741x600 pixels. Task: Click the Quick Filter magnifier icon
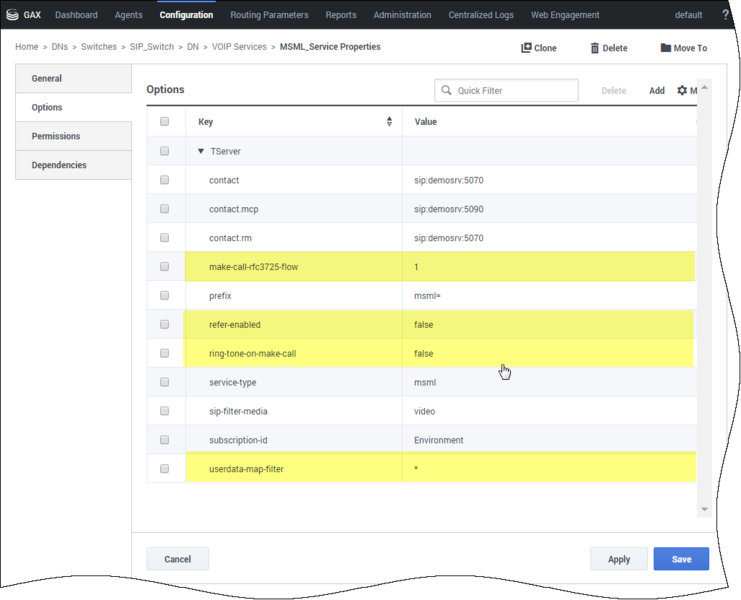click(446, 90)
